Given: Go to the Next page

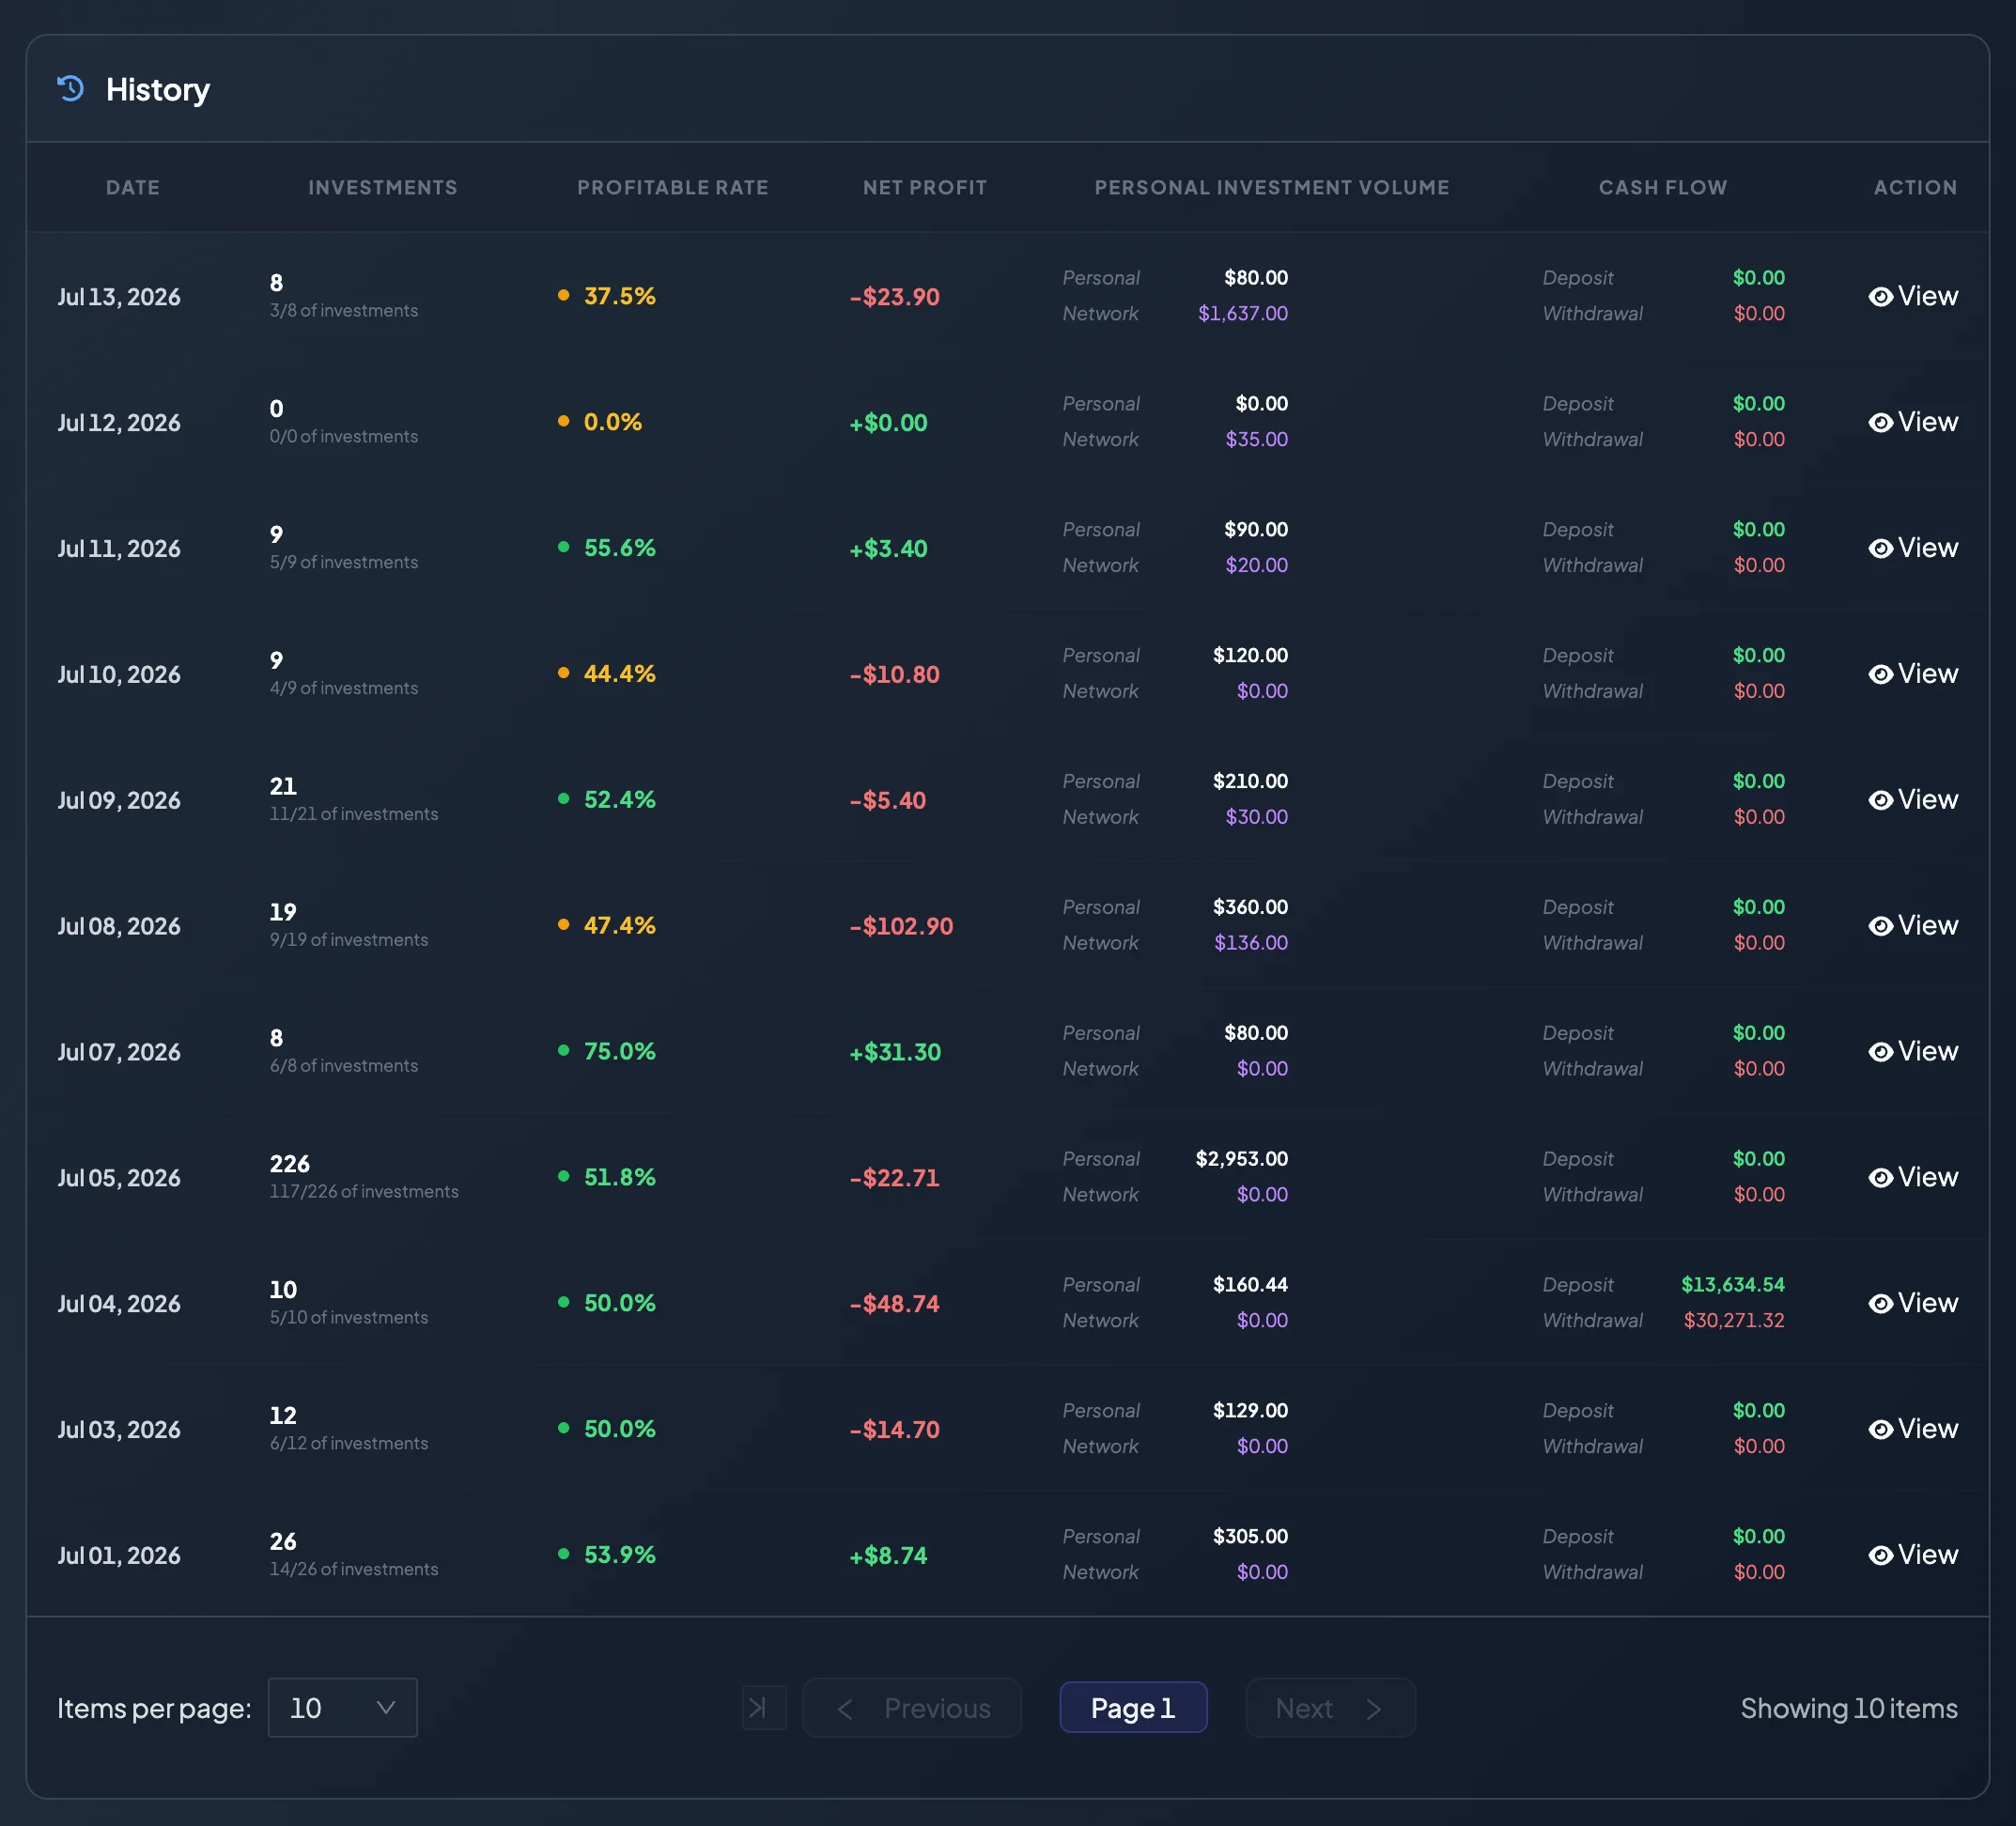Looking at the screenshot, I should coord(1330,1708).
